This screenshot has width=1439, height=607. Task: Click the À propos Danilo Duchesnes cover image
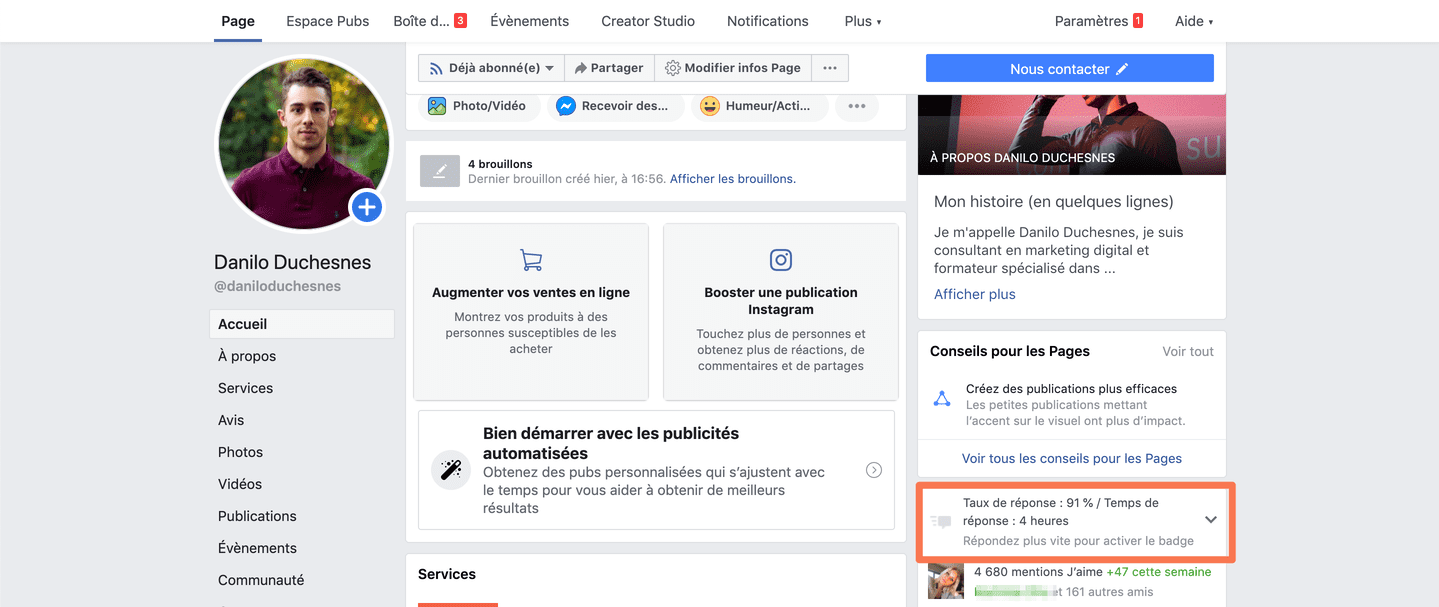(x=1072, y=134)
